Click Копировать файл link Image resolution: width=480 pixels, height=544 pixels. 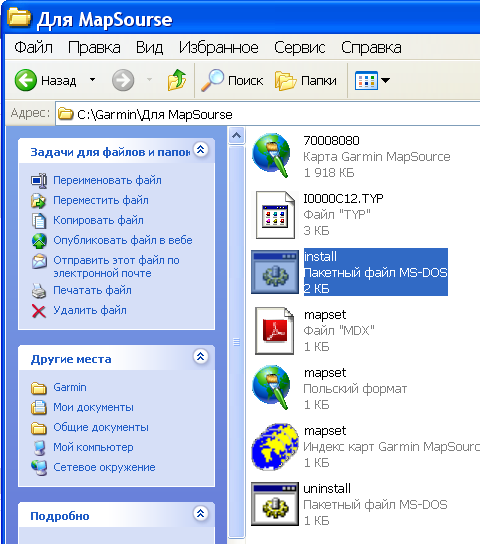coord(98,220)
